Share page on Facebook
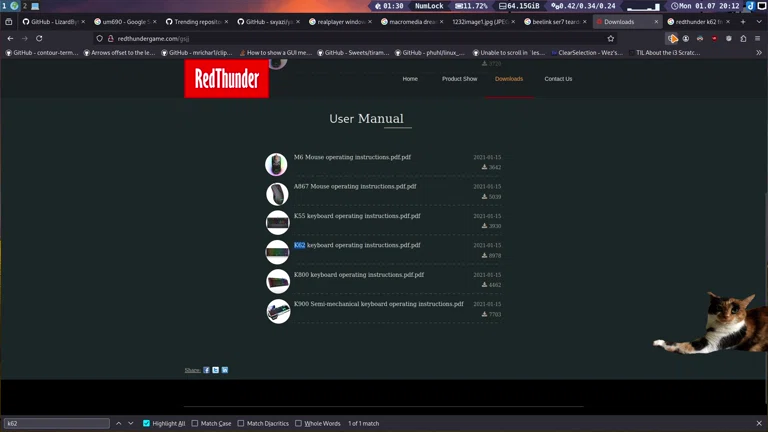 coord(206,370)
